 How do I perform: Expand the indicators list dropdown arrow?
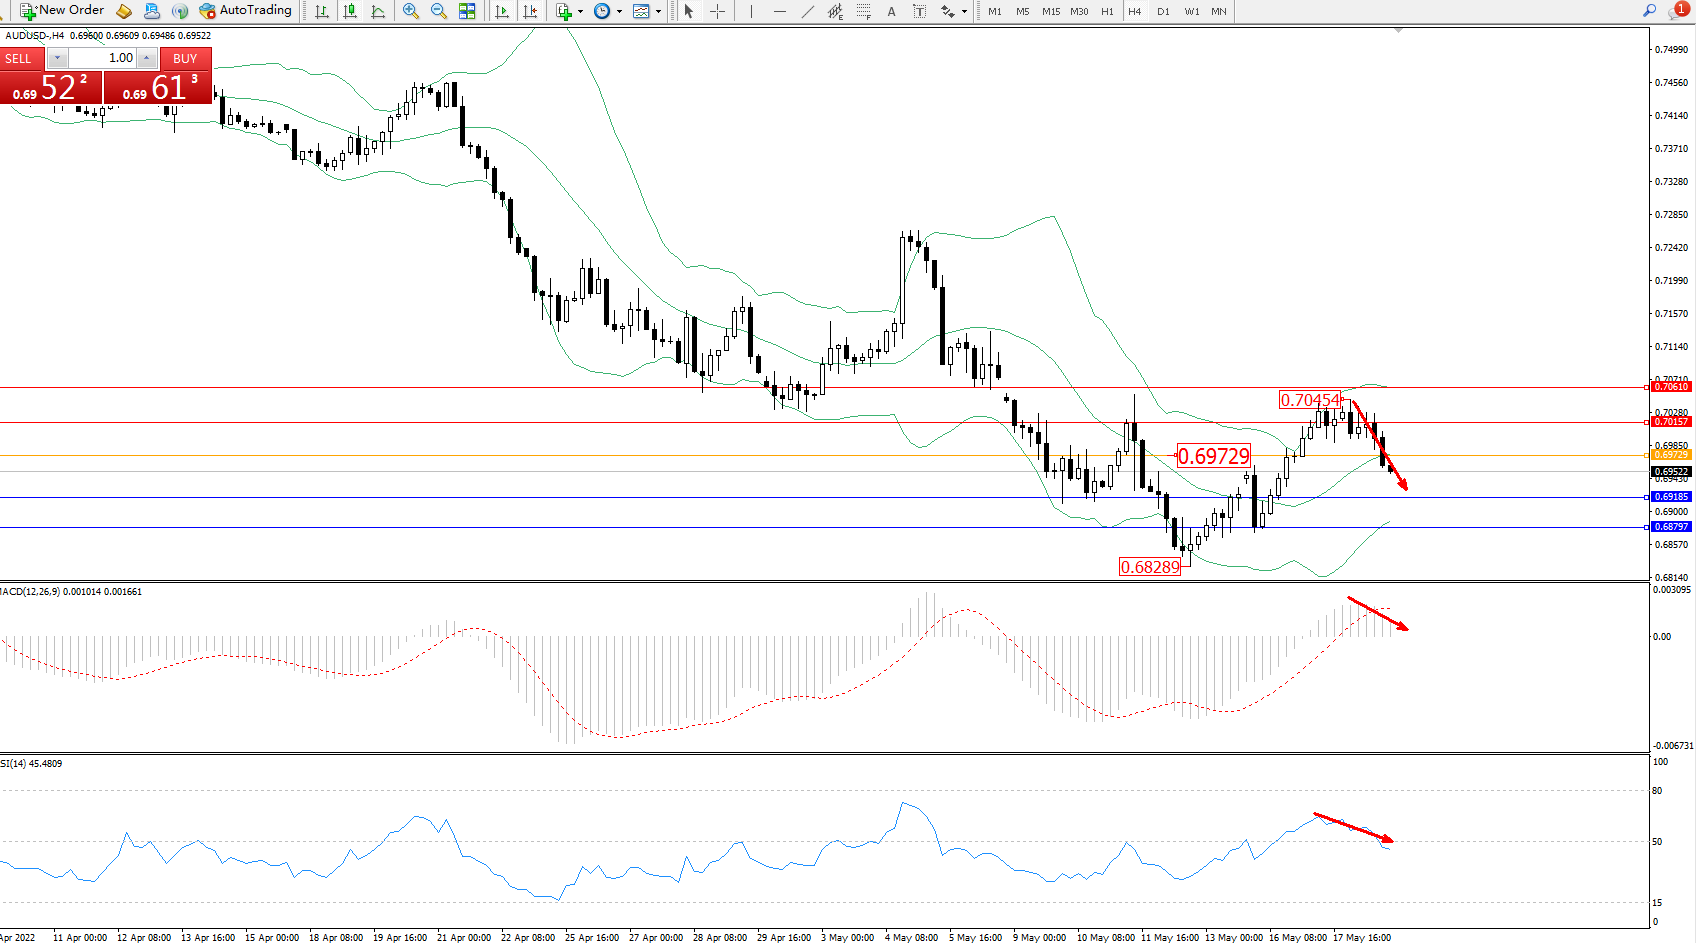(x=580, y=12)
